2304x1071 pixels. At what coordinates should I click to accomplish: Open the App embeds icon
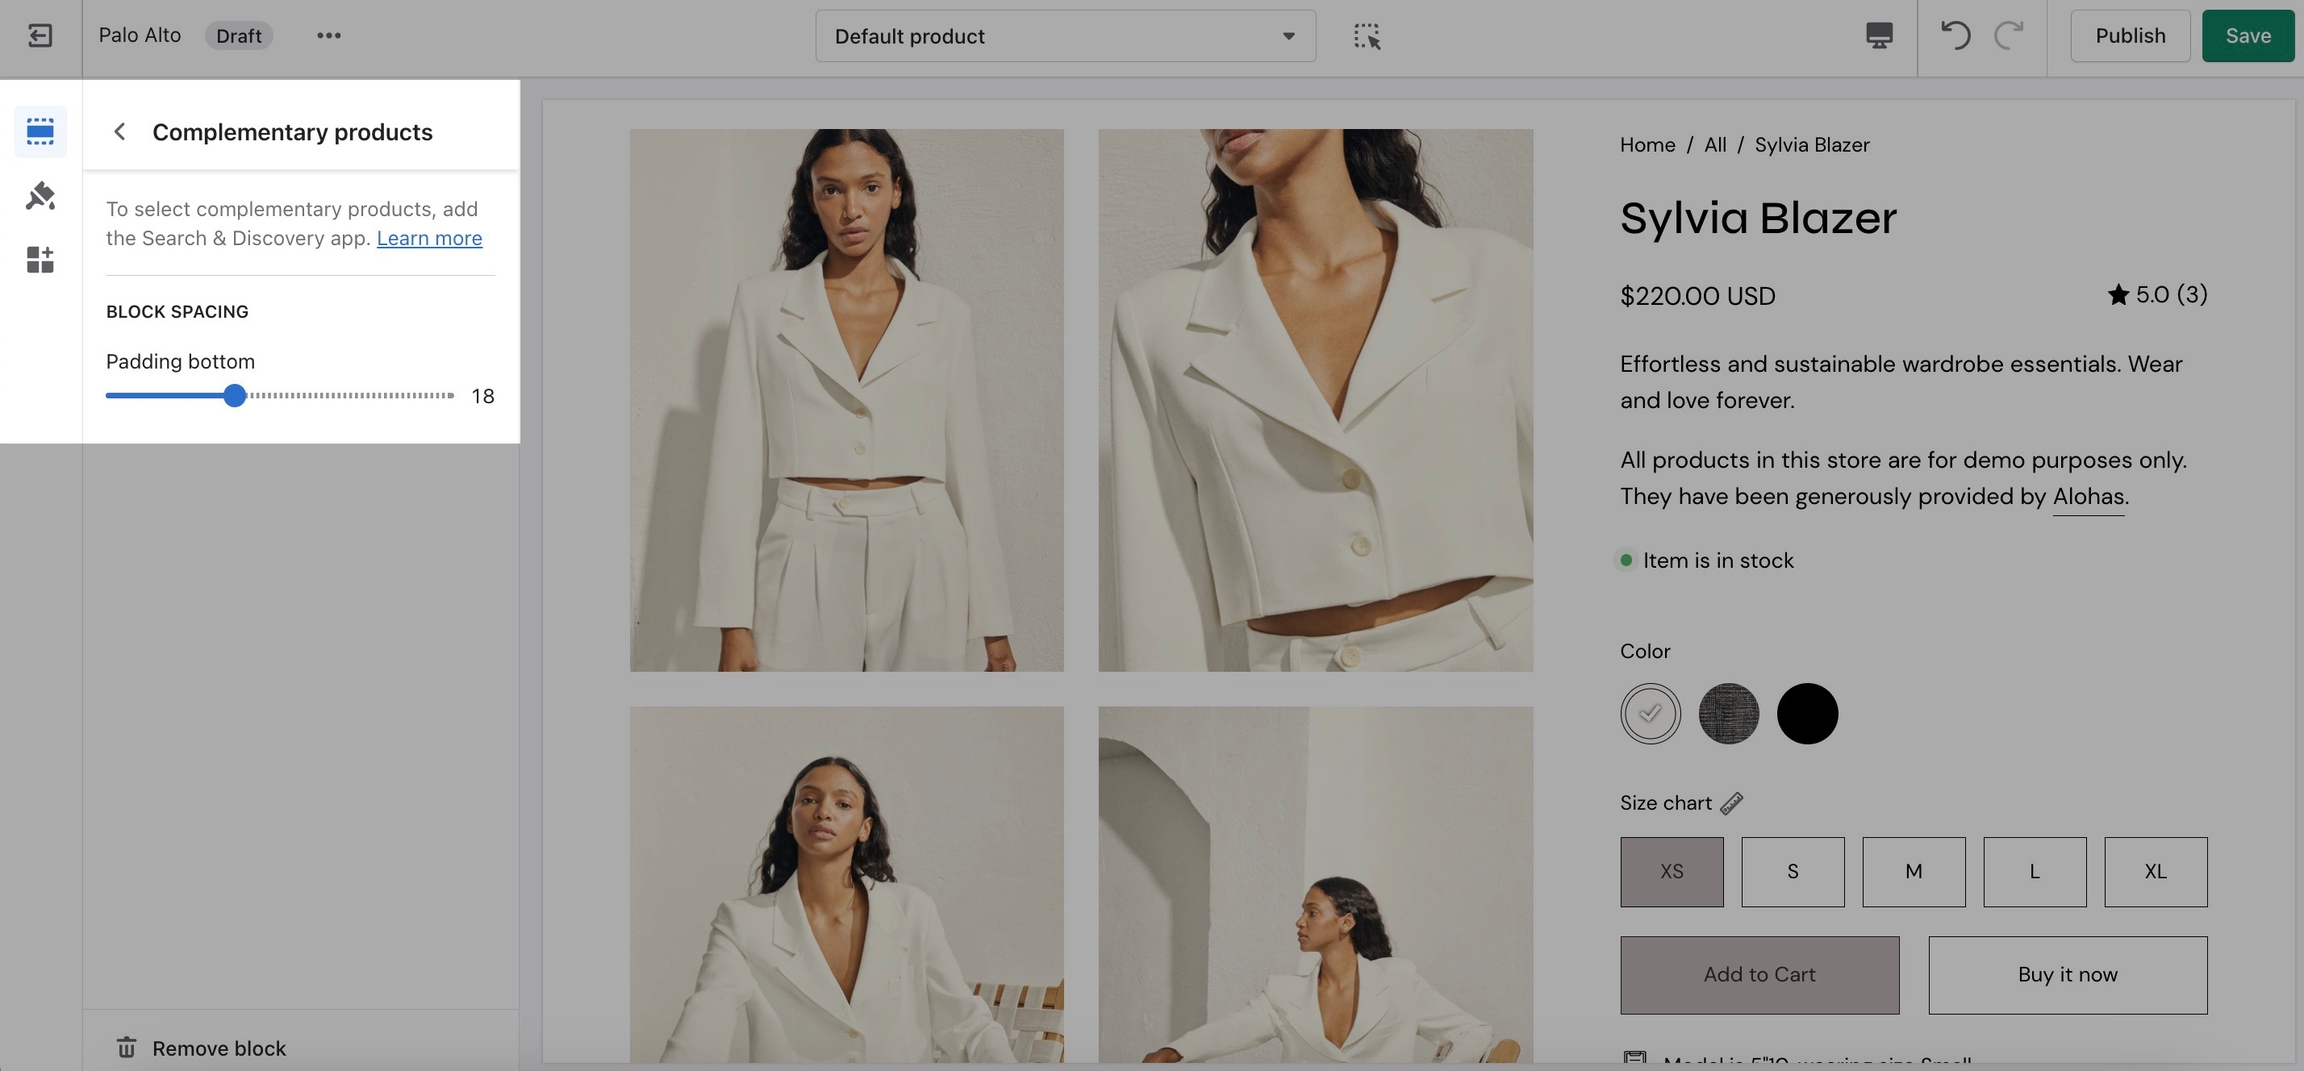coord(40,260)
